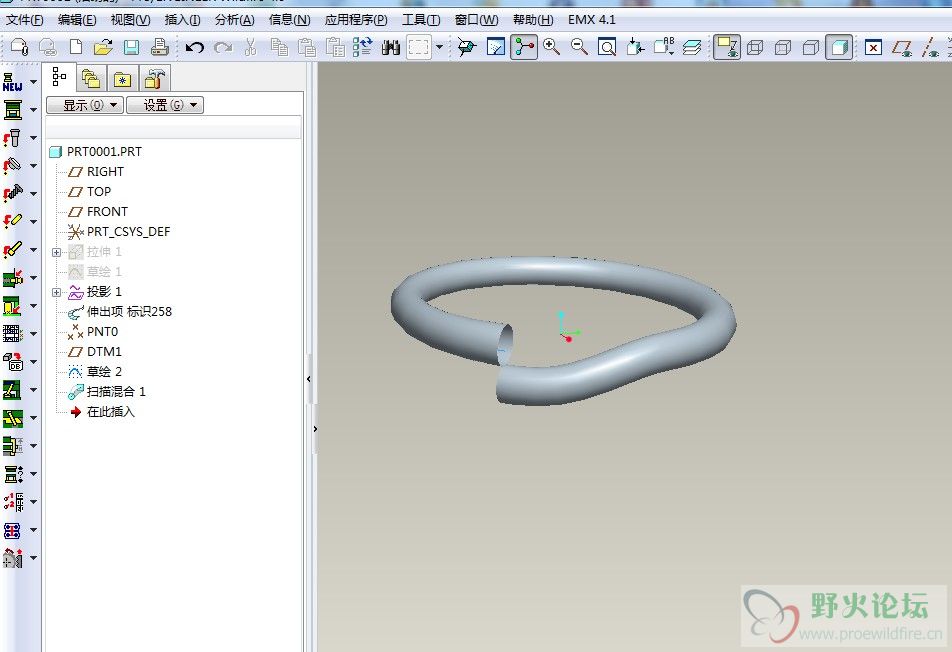Open an existing file via the folder icon
This screenshot has width=952, height=652.
pos(103,47)
